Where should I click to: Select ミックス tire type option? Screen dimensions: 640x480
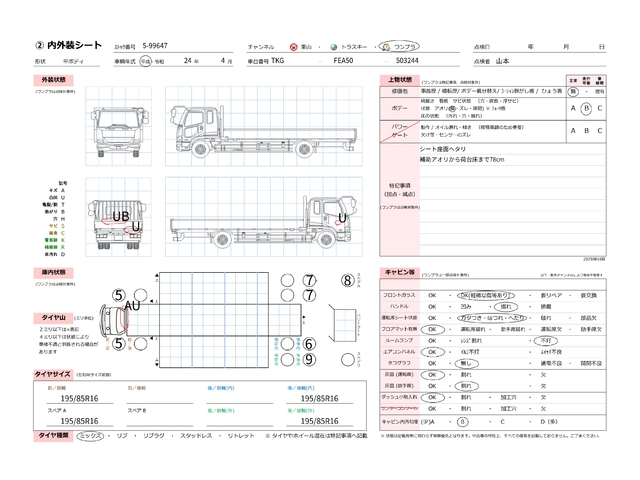point(91,436)
